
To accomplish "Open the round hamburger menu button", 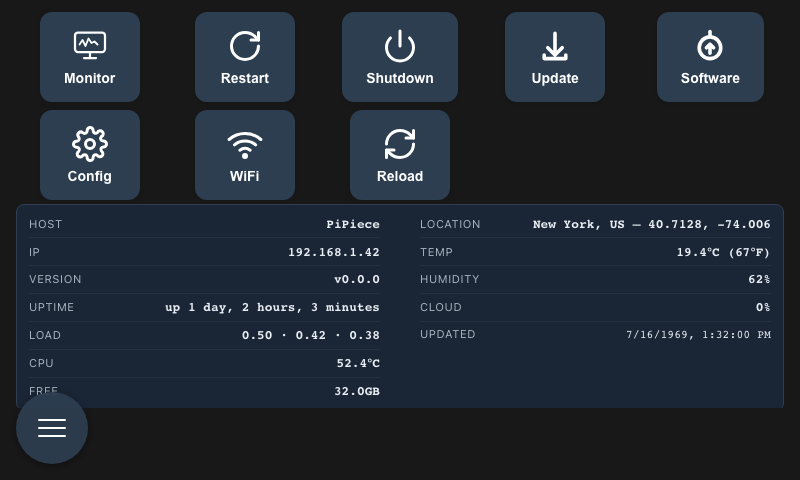I will (x=52, y=428).
